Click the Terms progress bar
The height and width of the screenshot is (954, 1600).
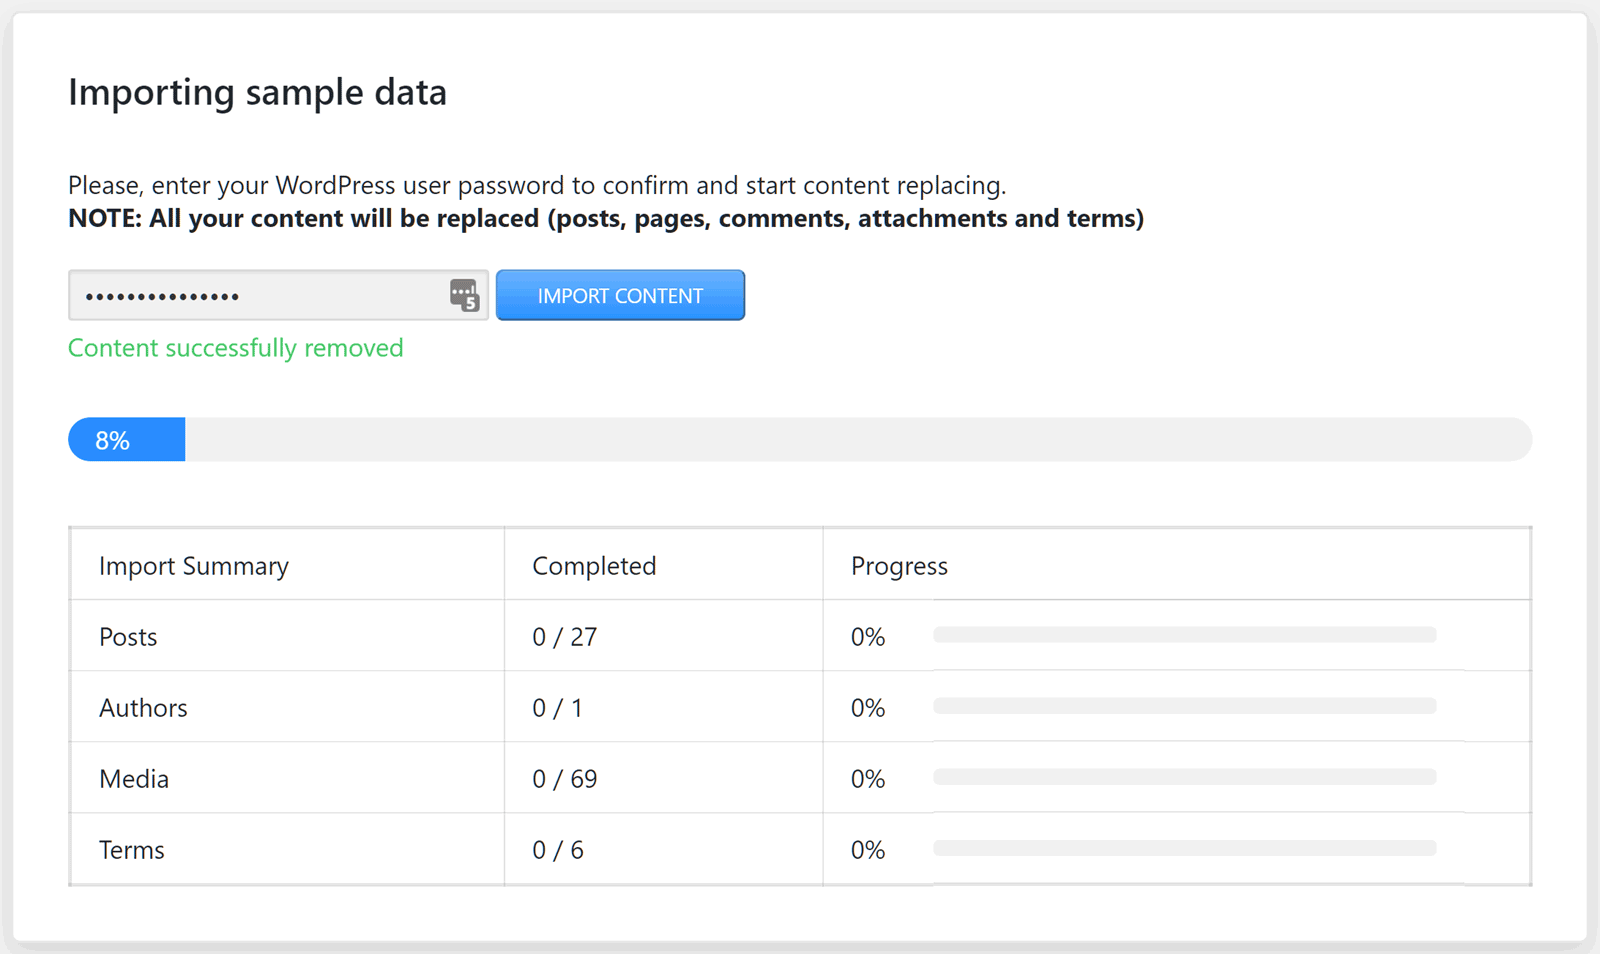[1185, 848]
